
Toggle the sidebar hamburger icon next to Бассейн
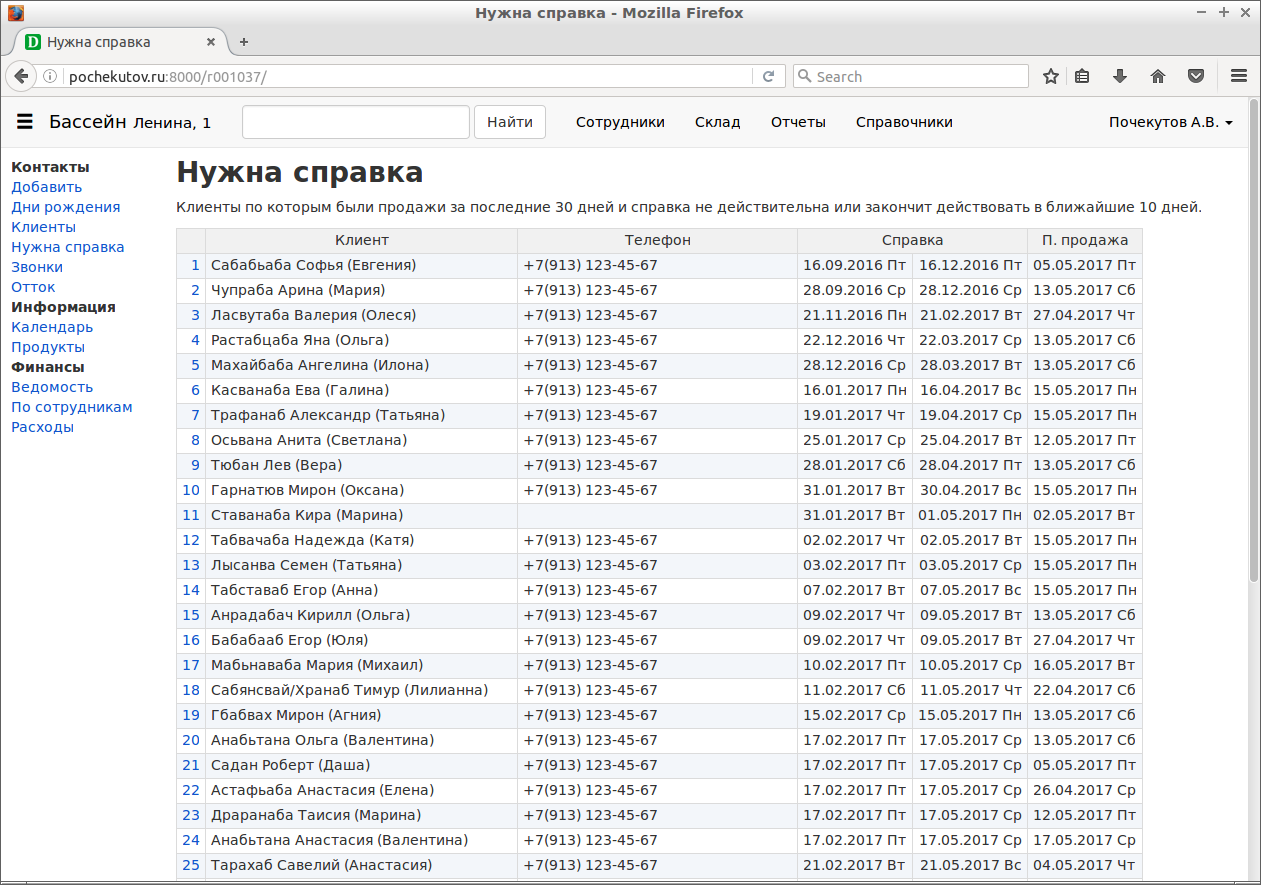[25, 122]
